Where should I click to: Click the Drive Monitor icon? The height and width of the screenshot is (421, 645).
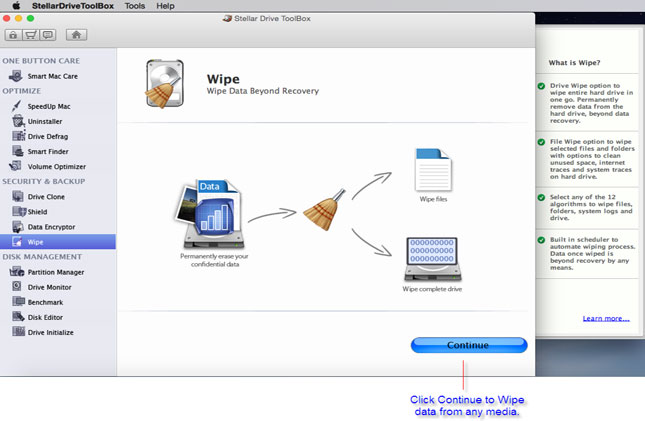(17, 286)
